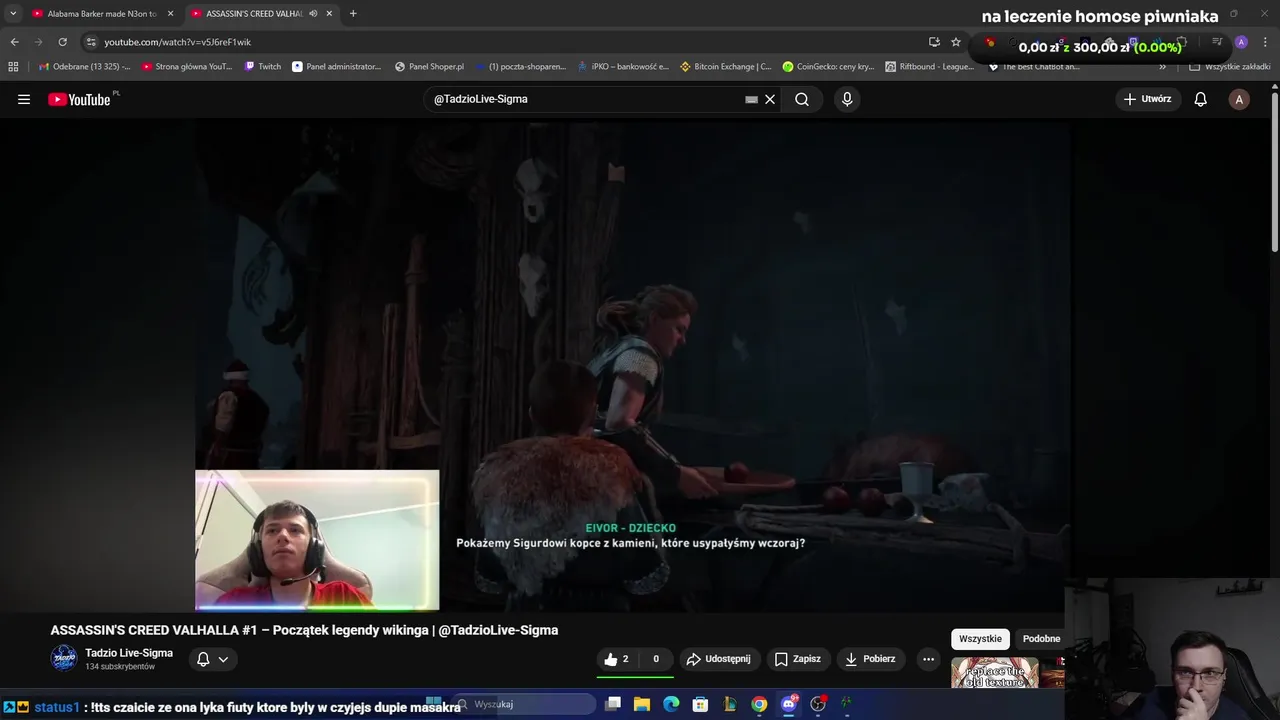Open File Explorer from the taskbar
The height and width of the screenshot is (720, 1280).
[642, 704]
